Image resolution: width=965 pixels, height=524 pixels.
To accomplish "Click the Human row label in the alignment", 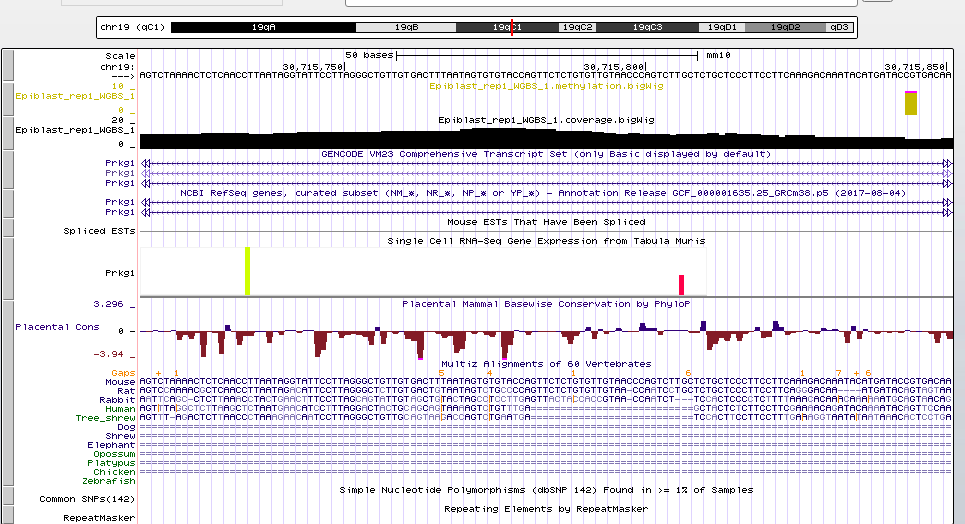I will (120, 409).
